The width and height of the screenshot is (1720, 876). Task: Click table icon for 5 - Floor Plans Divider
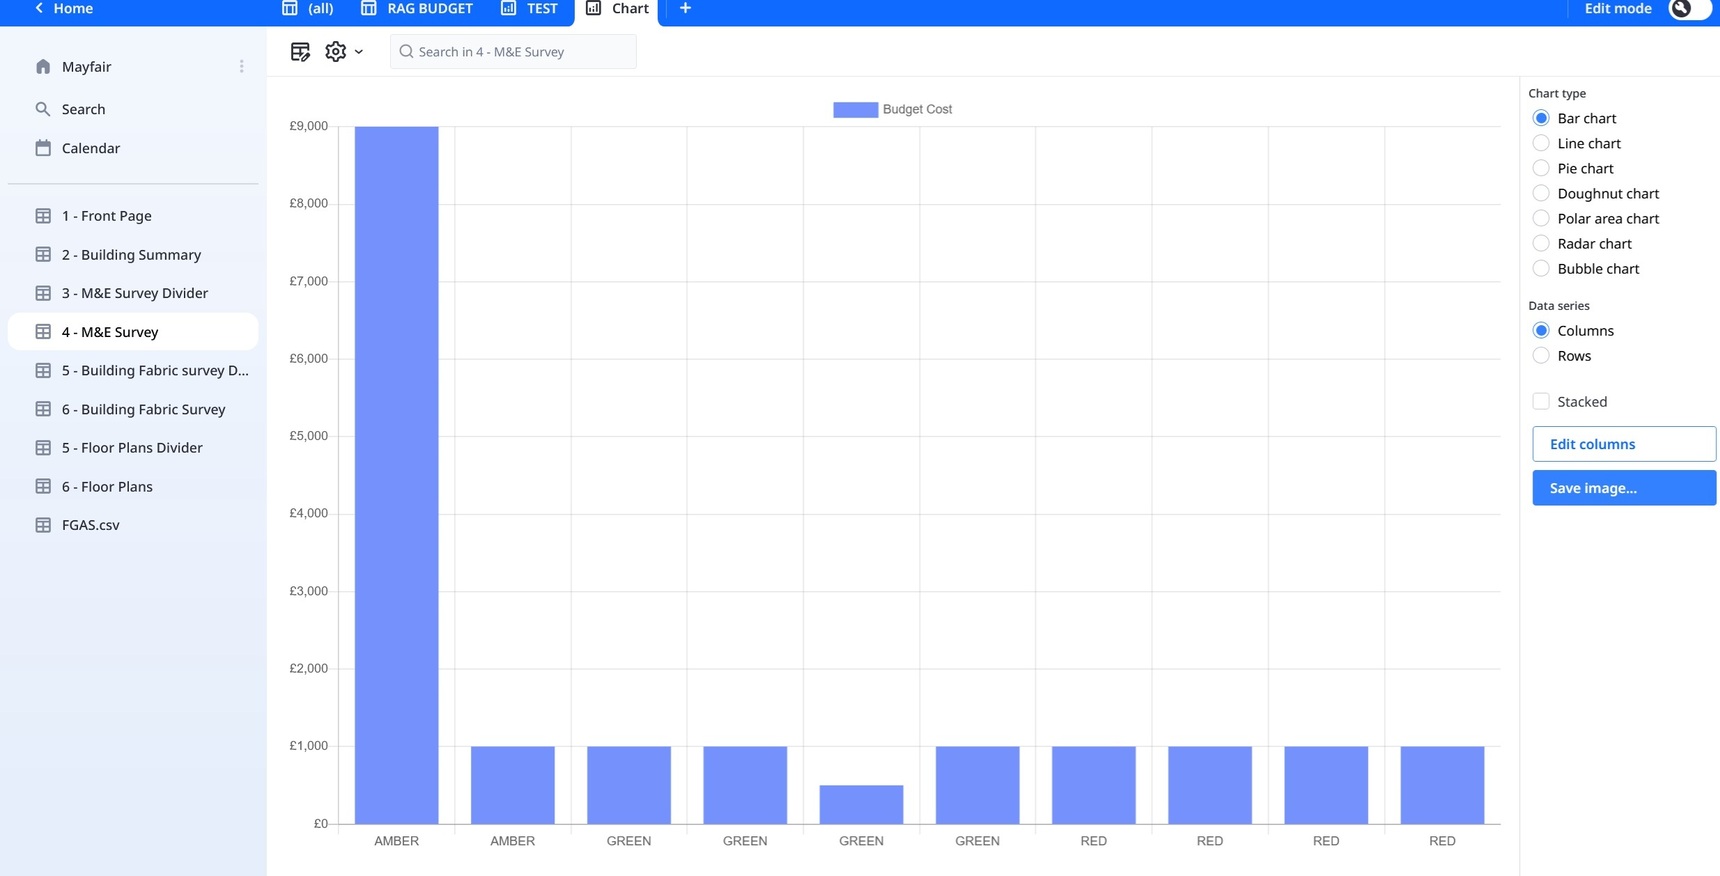coord(43,448)
